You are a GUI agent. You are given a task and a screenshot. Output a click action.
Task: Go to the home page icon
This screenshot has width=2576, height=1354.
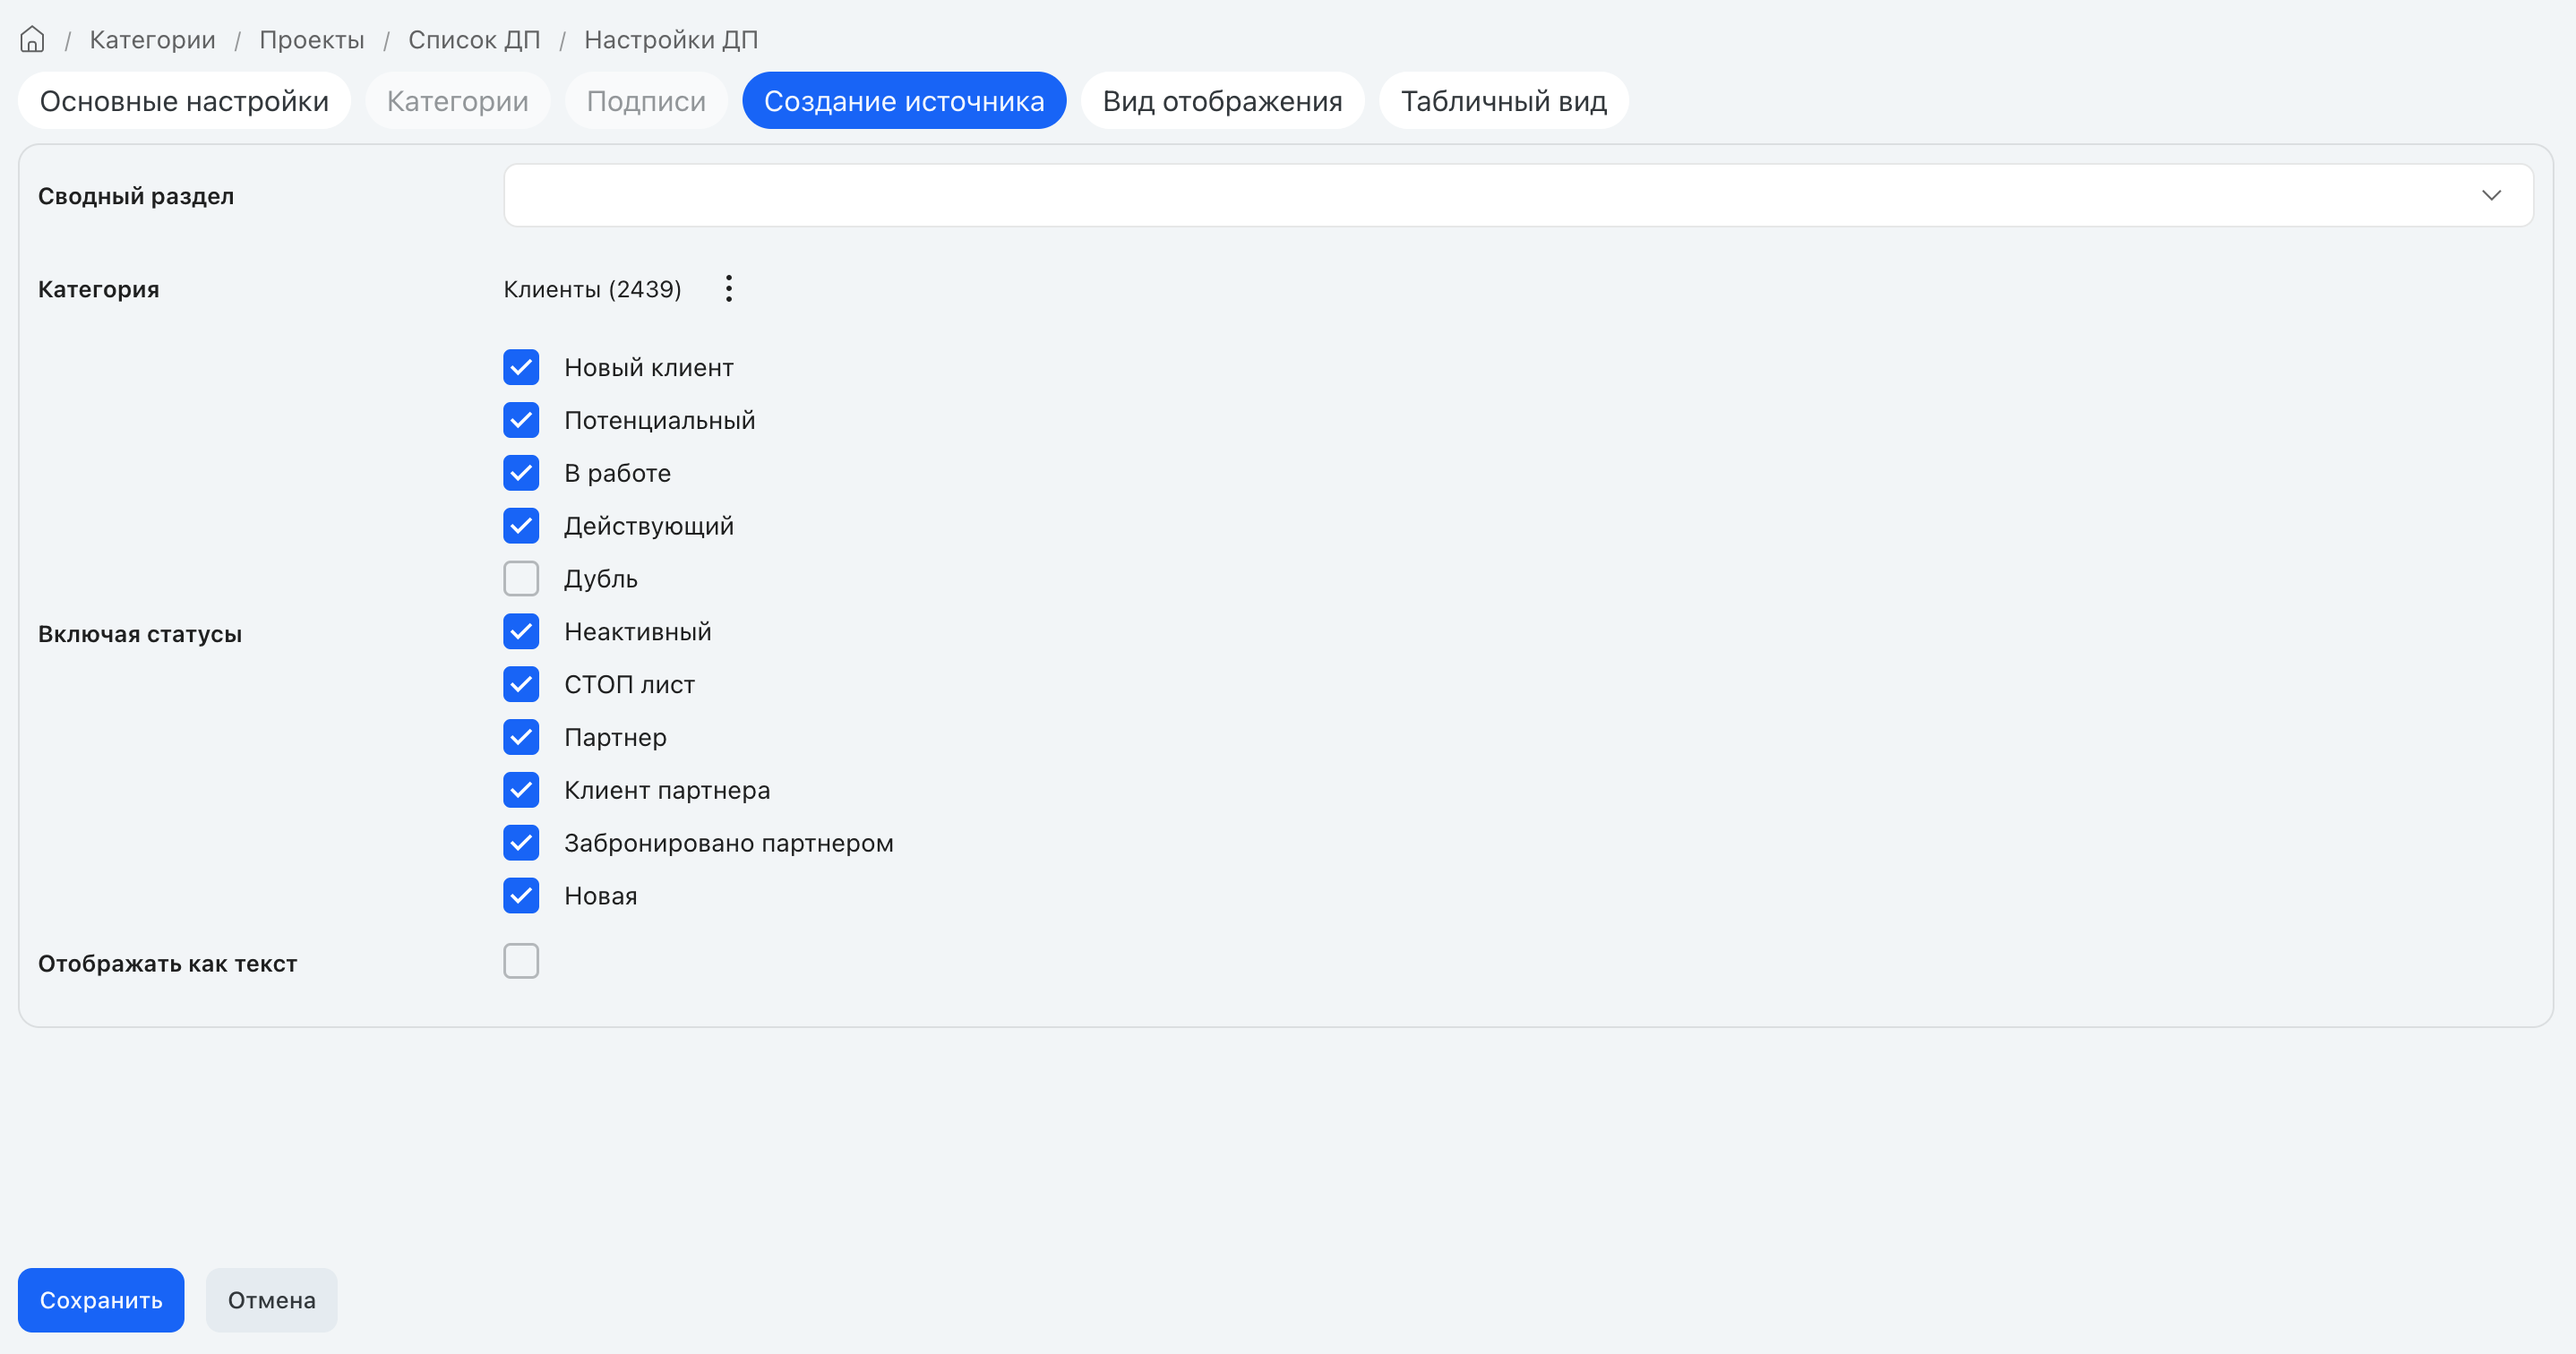pyautogui.click(x=32, y=39)
